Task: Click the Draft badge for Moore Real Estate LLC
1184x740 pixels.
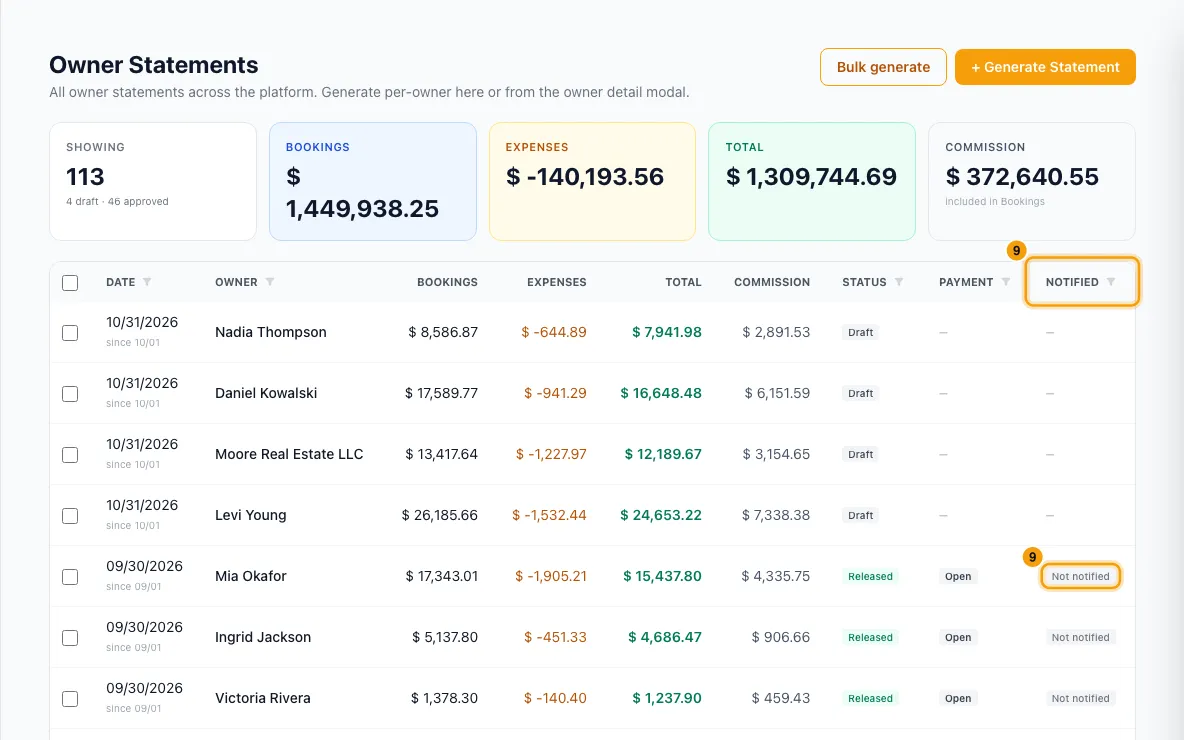Action: (860, 455)
